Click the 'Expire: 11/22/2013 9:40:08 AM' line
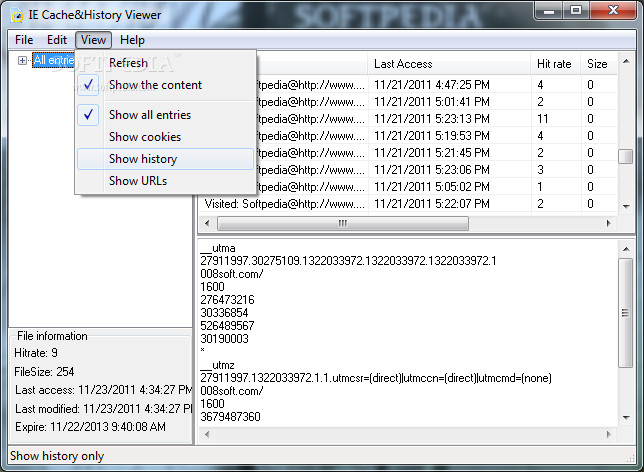The width and height of the screenshot is (644, 472). [x=90, y=427]
